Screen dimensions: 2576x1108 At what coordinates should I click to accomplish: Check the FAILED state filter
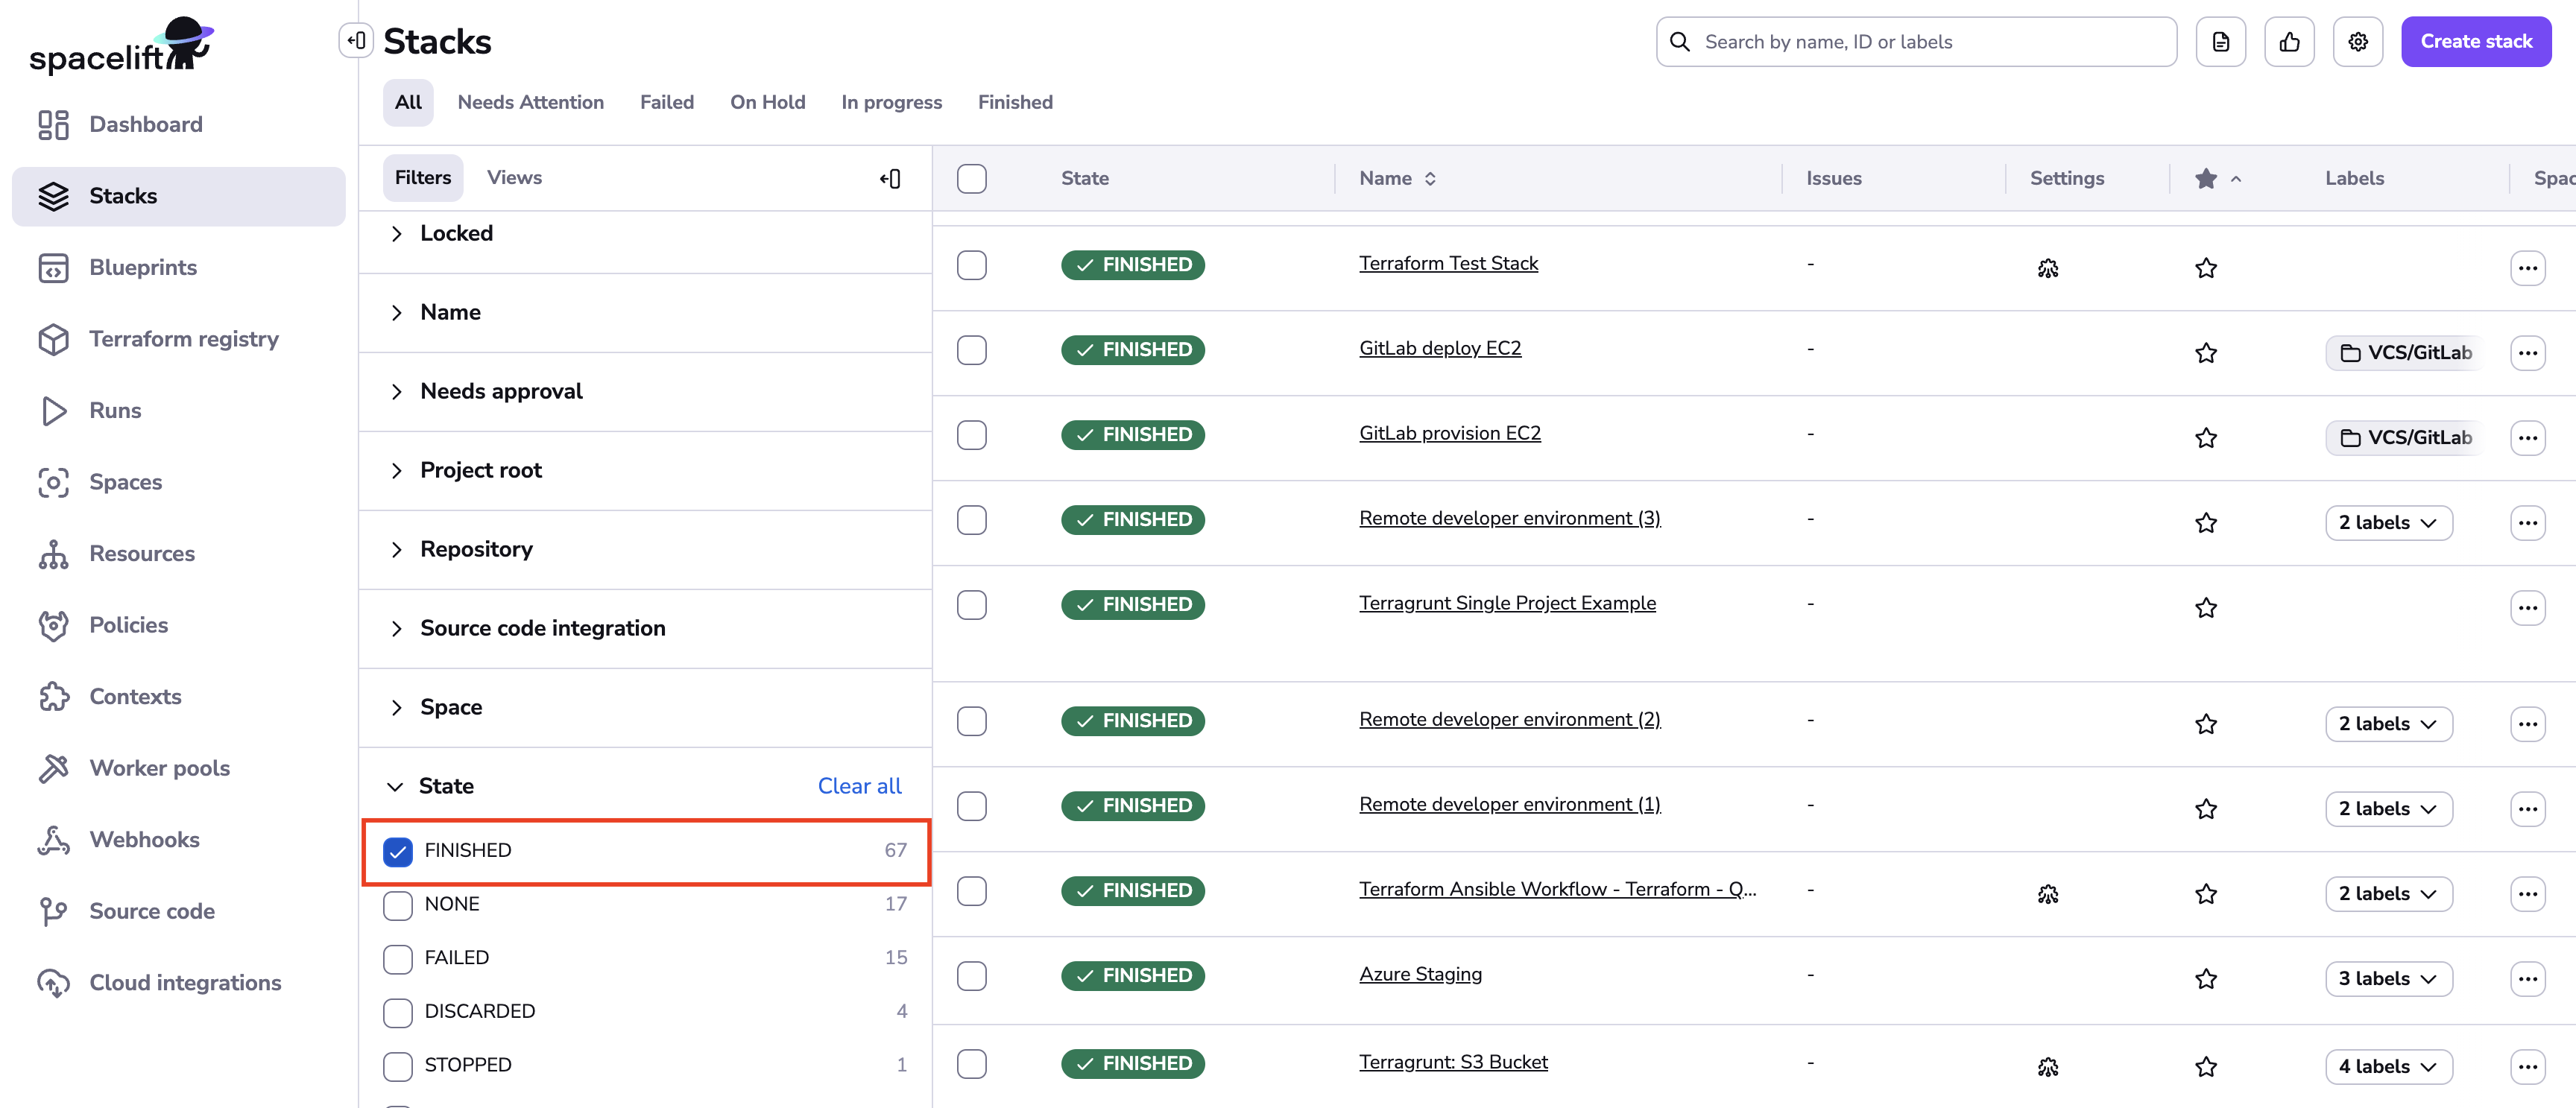pyautogui.click(x=398, y=958)
